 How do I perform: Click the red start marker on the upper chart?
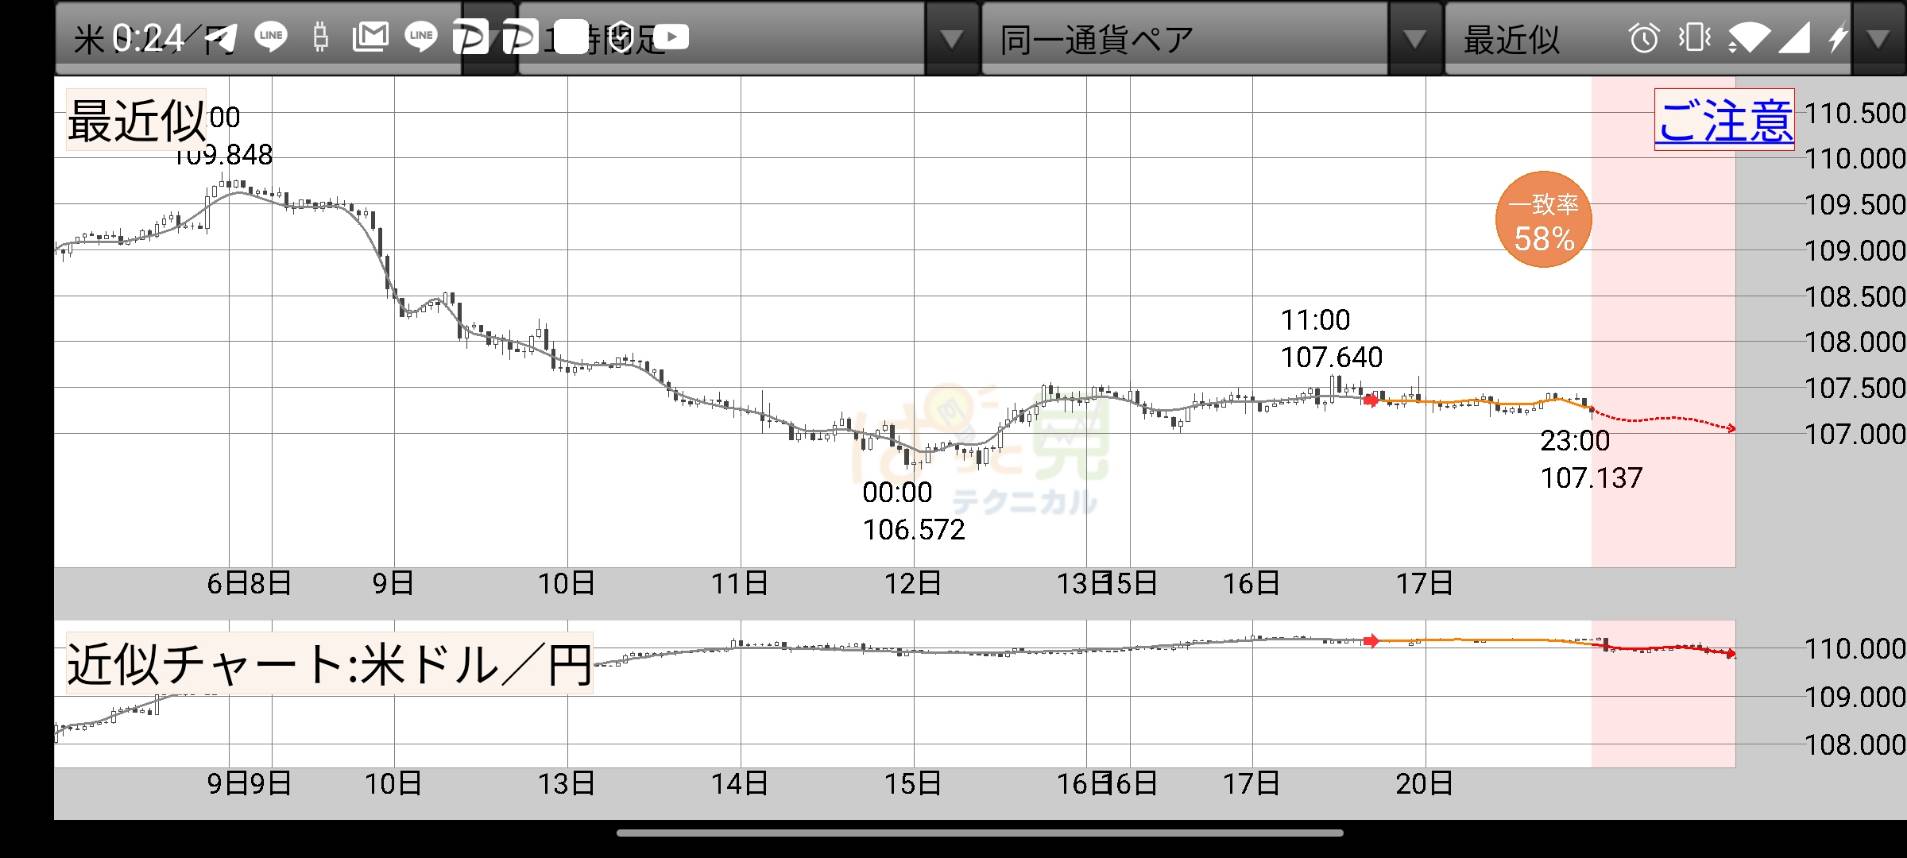[x=1371, y=400]
